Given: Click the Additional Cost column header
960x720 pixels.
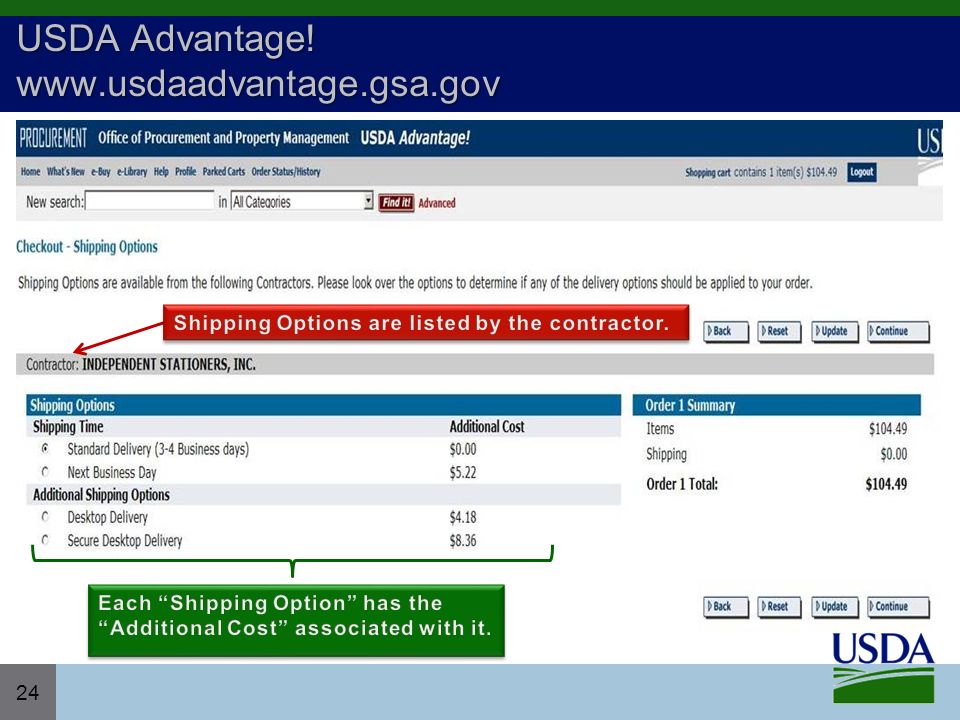Looking at the screenshot, I should 487,427.
